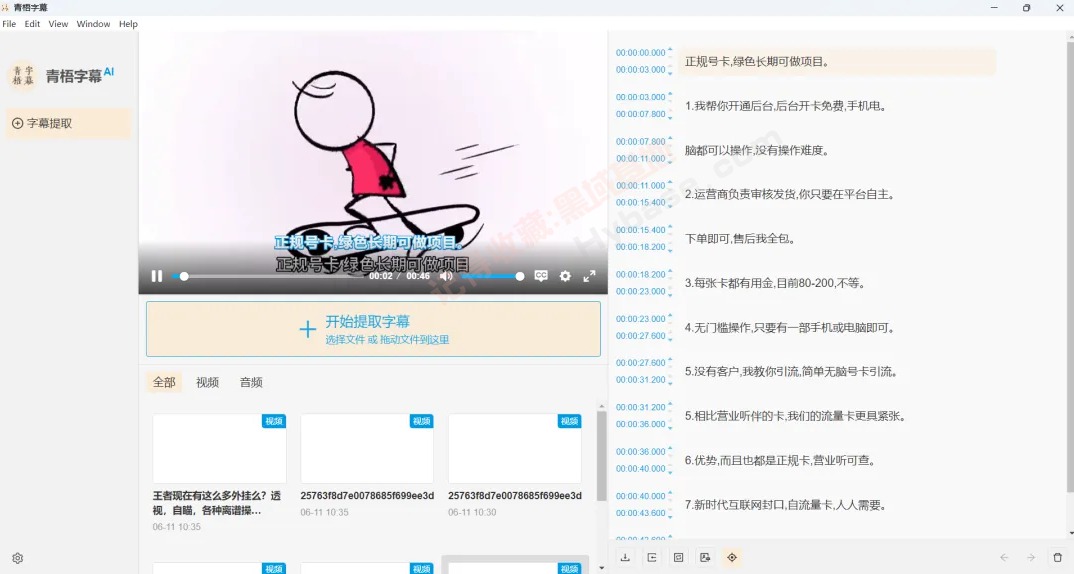
Task: Click the import arrow icon in subtitle toolbar
Action: 652,558
